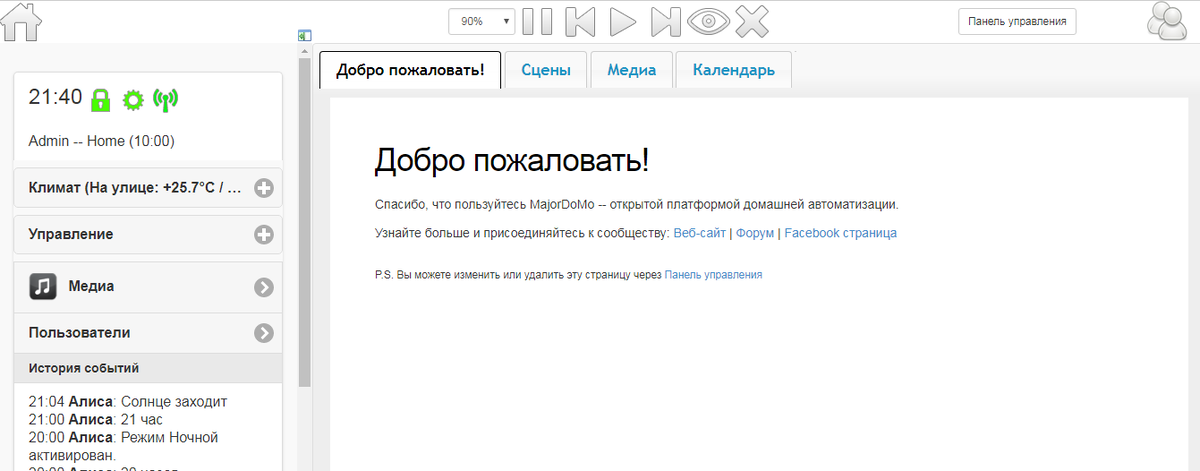The width and height of the screenshot is (1200, 471).
Task: Start playback with the play icon
Action: [623, 20]
